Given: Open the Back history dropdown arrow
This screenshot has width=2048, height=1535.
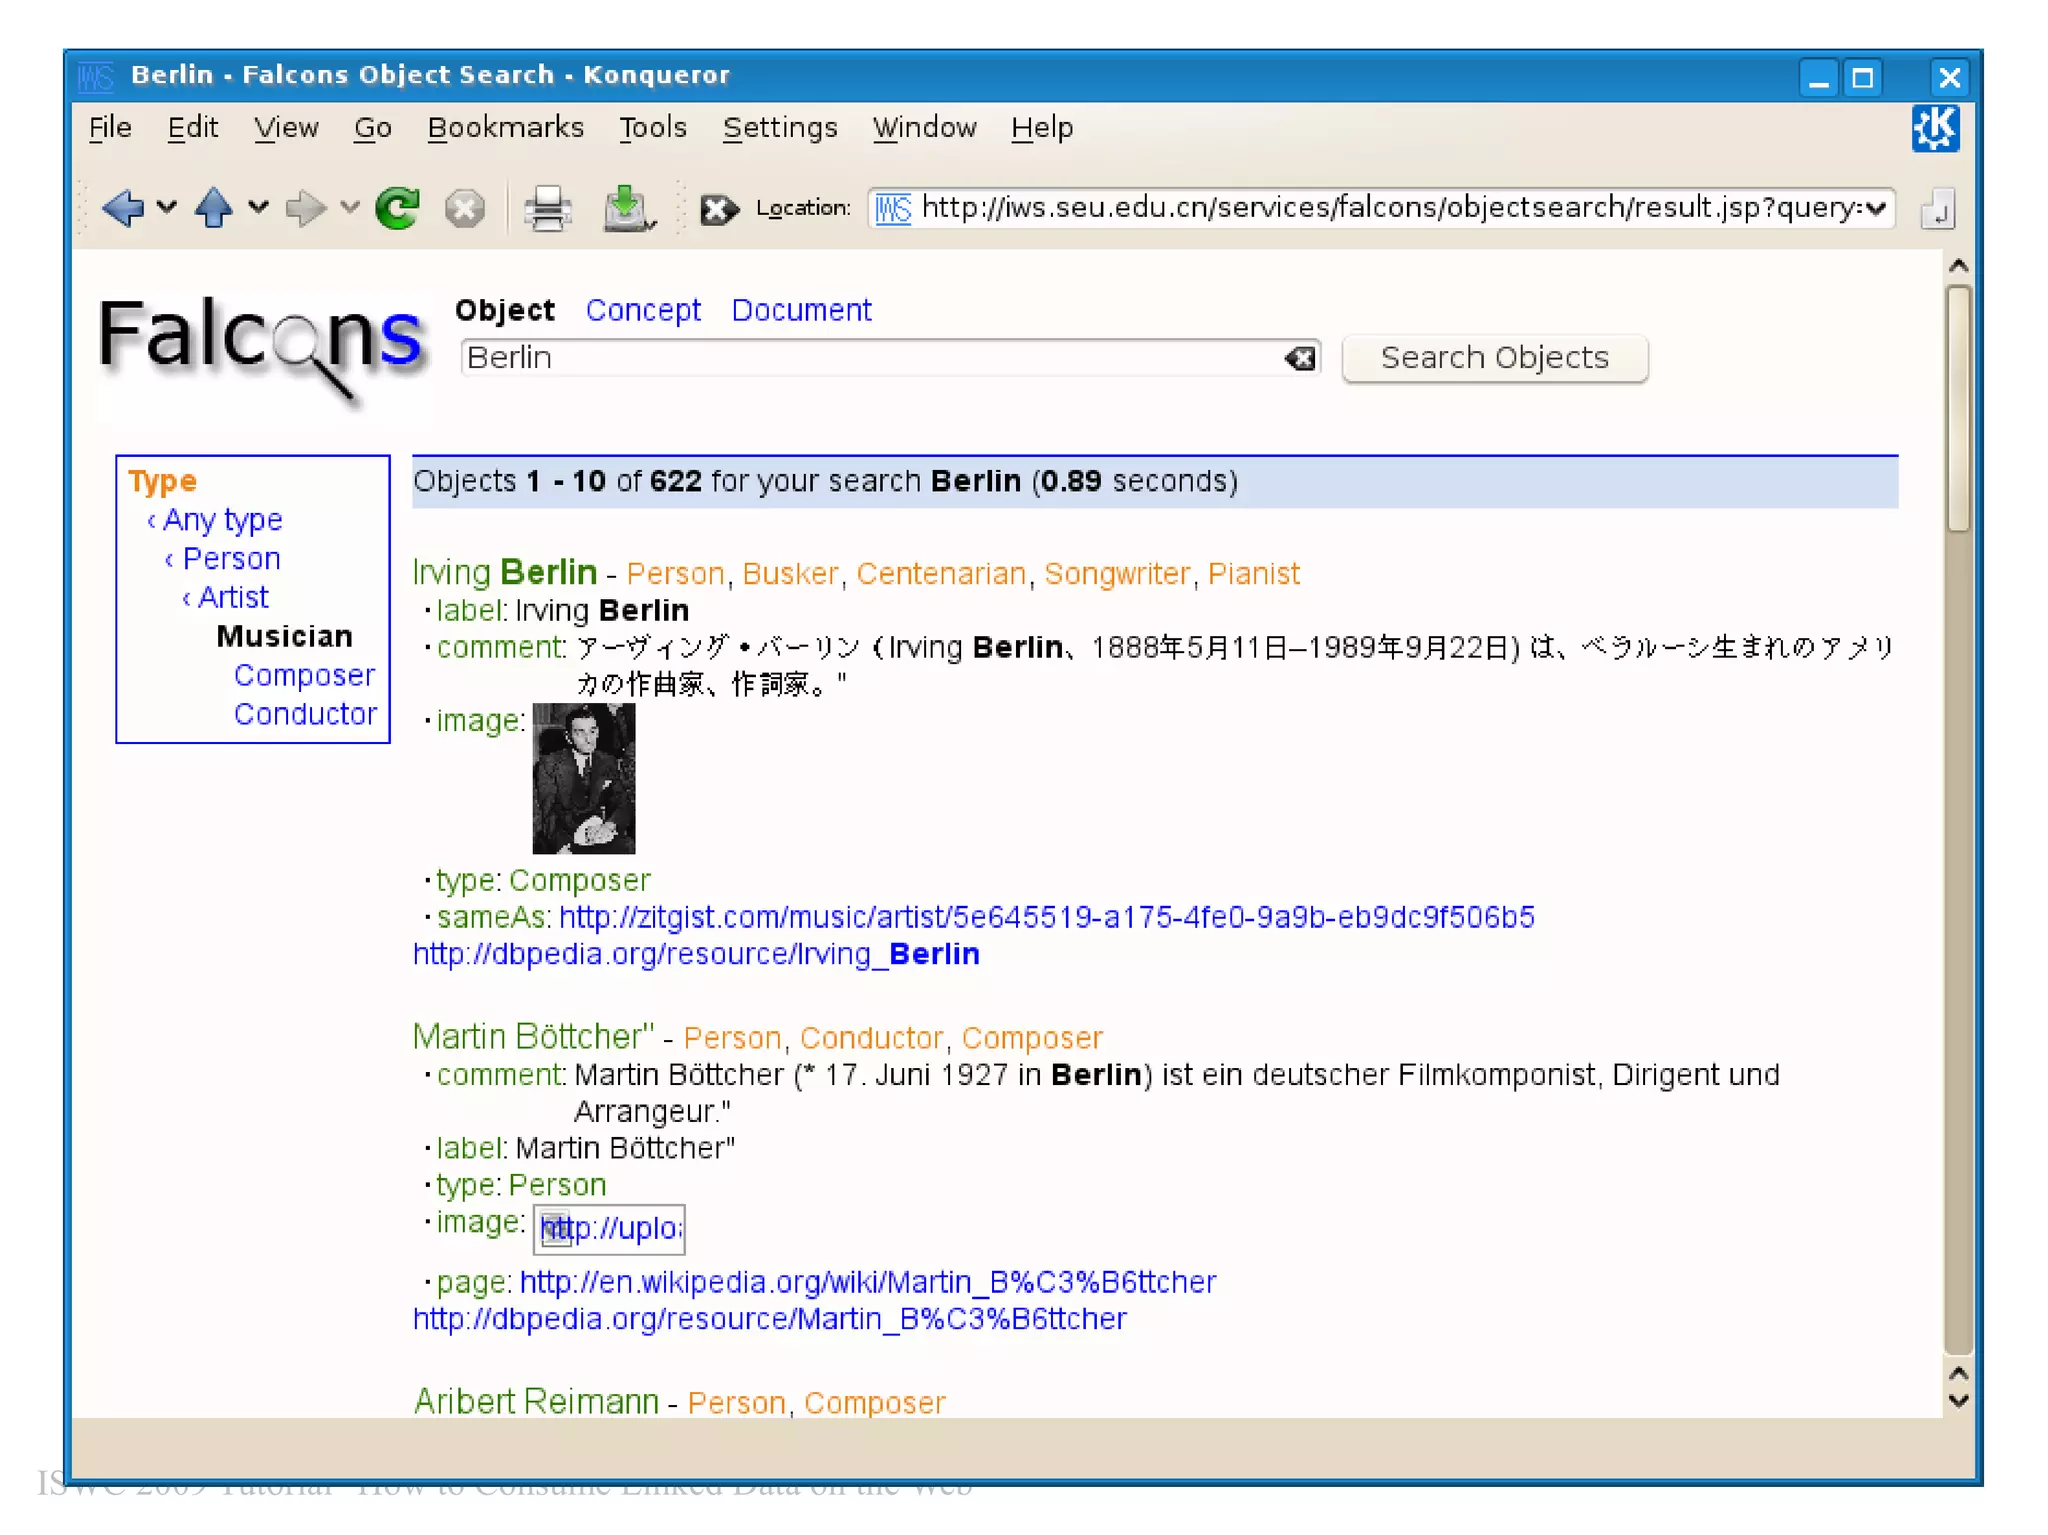Looking at the screenshot, I should click(x=167, y=207).
